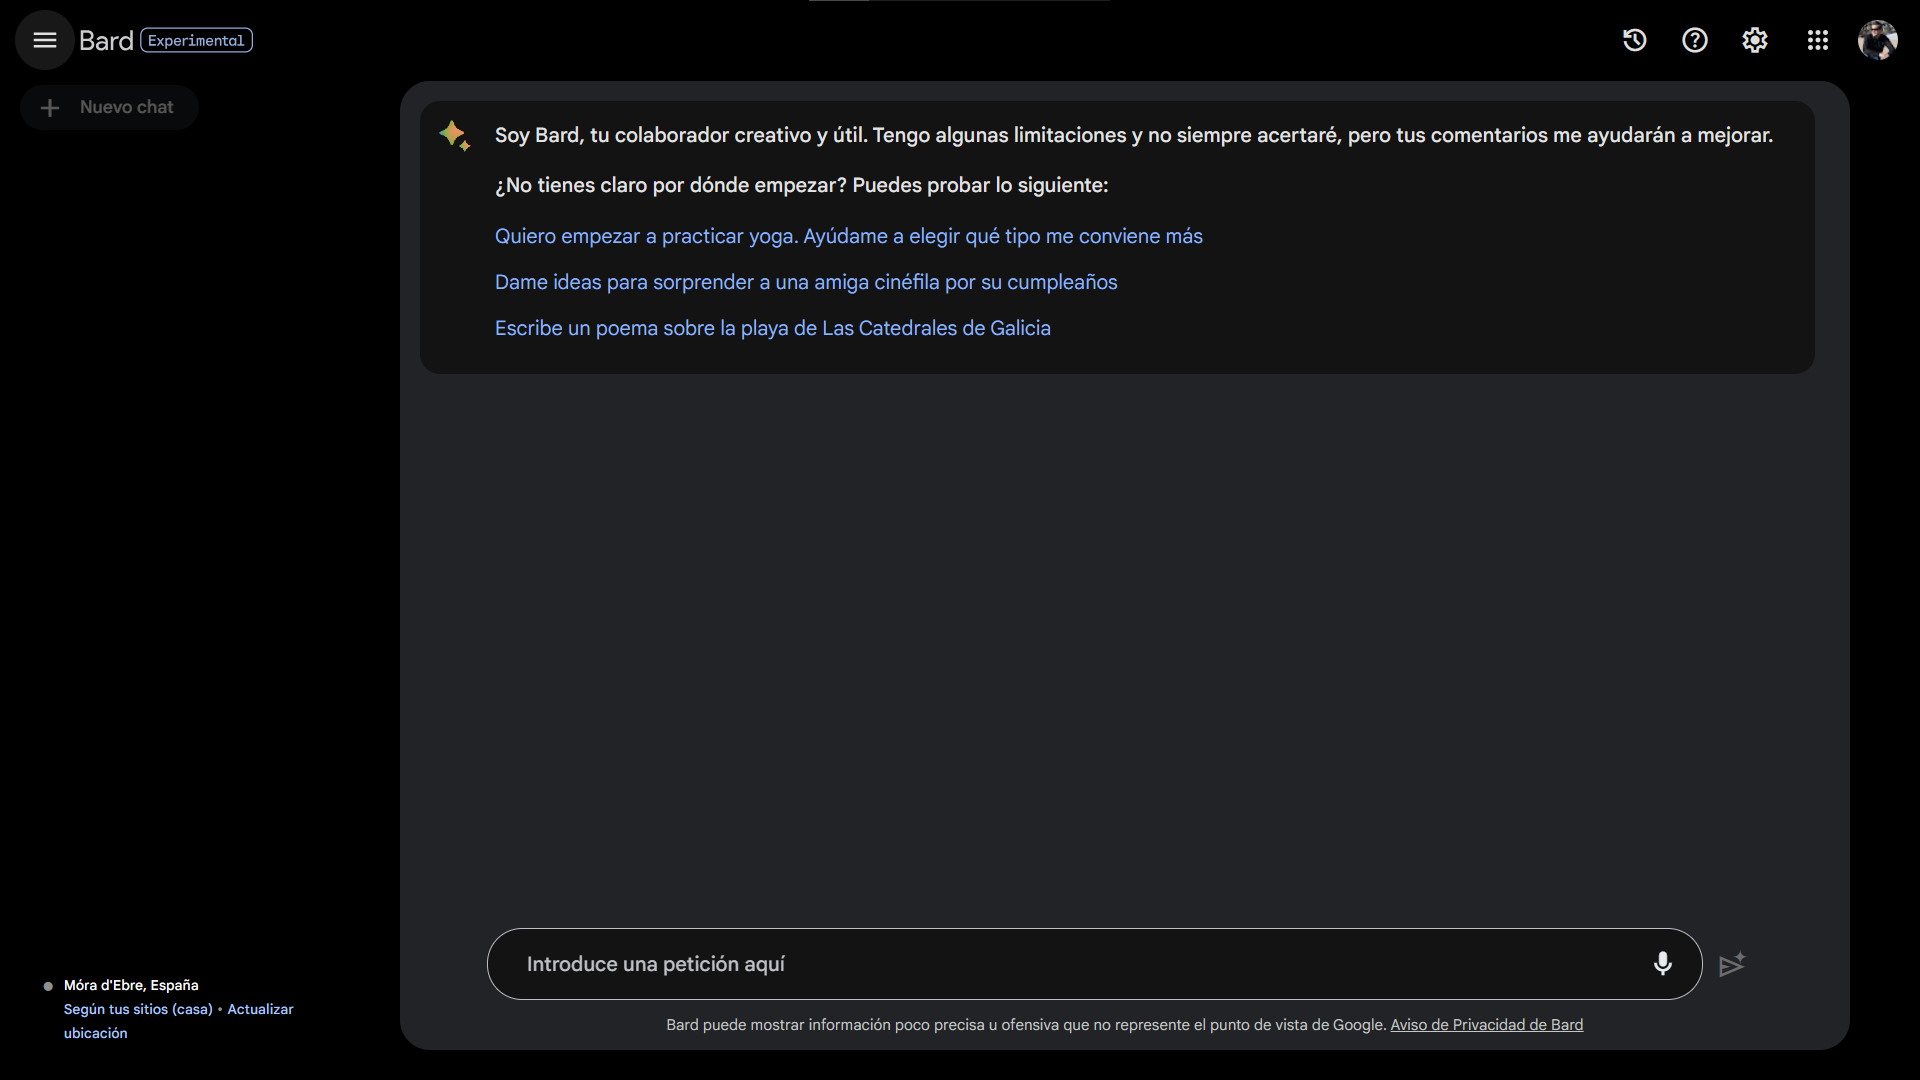Image resolution: width=1920 pixels, height=1080 pixels.
Task: Open the settings gear icon
Action: coord(1754,40)
